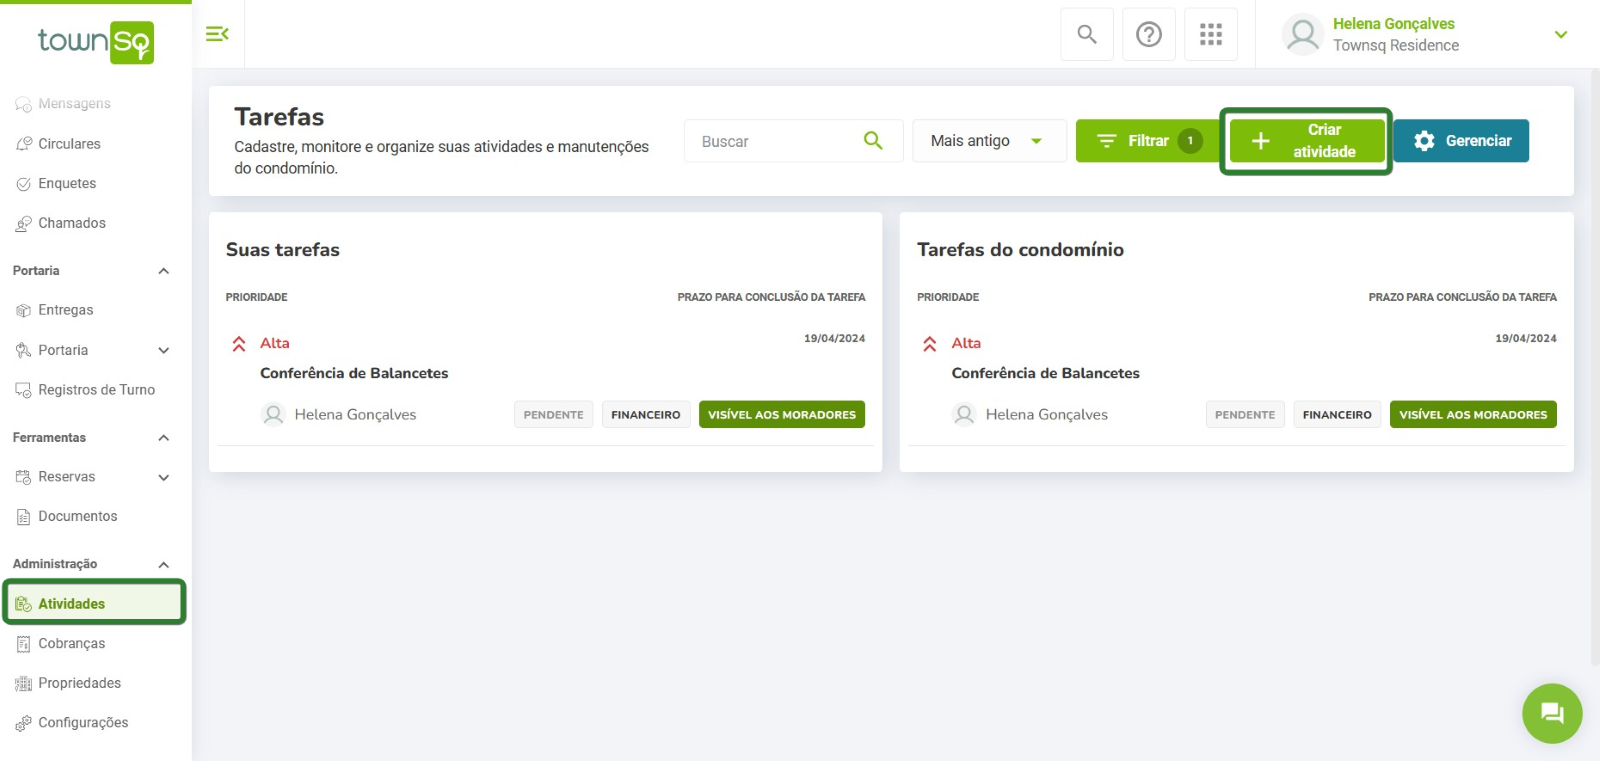
Task: Open the global search magnifier icon
Action: coord(1087,34)
